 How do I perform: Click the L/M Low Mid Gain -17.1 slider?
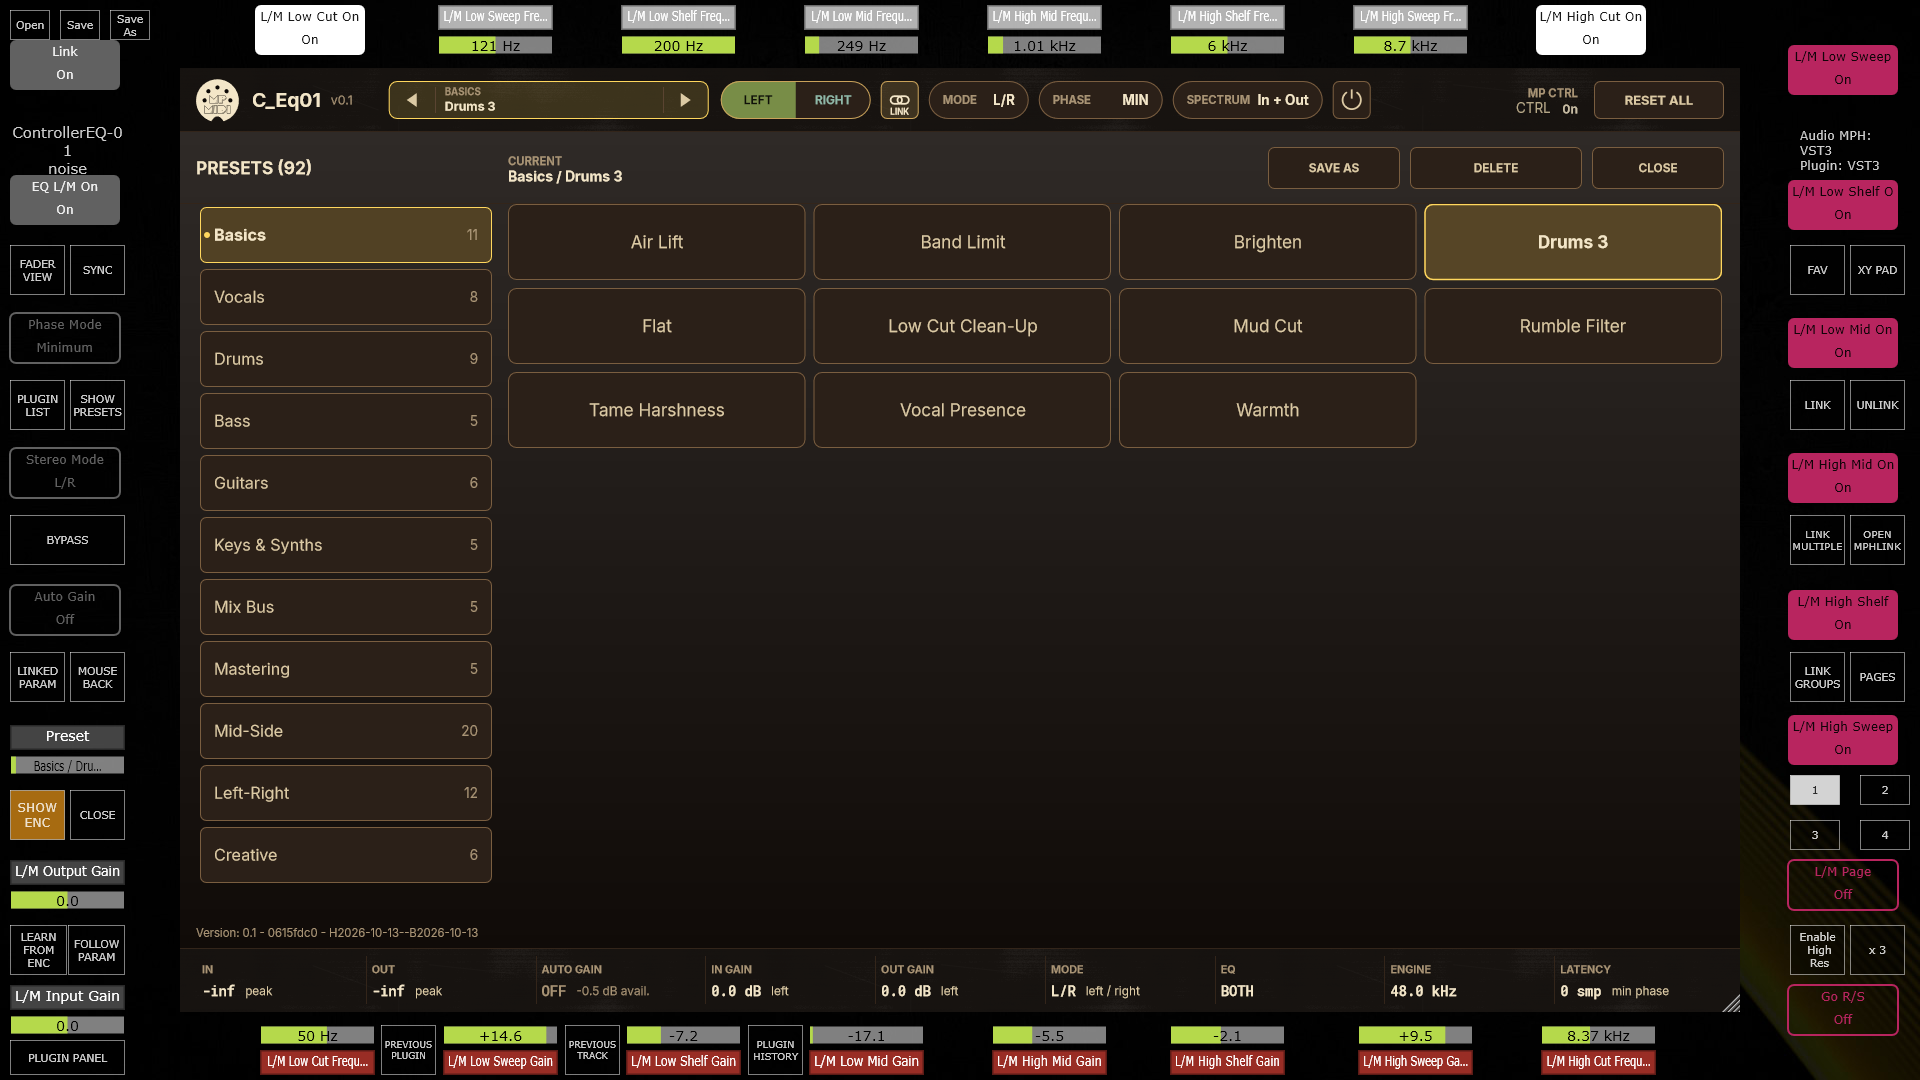pos(866,1036)
